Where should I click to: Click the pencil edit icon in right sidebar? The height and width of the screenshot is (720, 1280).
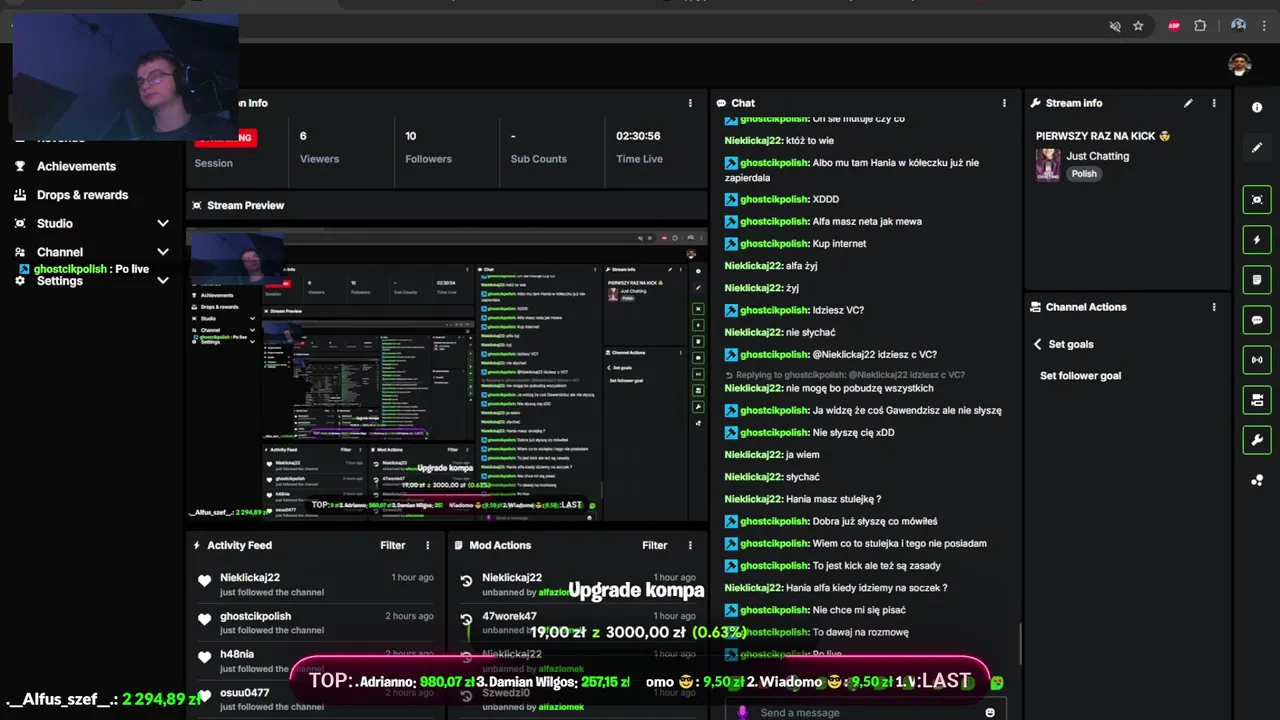[1257, 148]
